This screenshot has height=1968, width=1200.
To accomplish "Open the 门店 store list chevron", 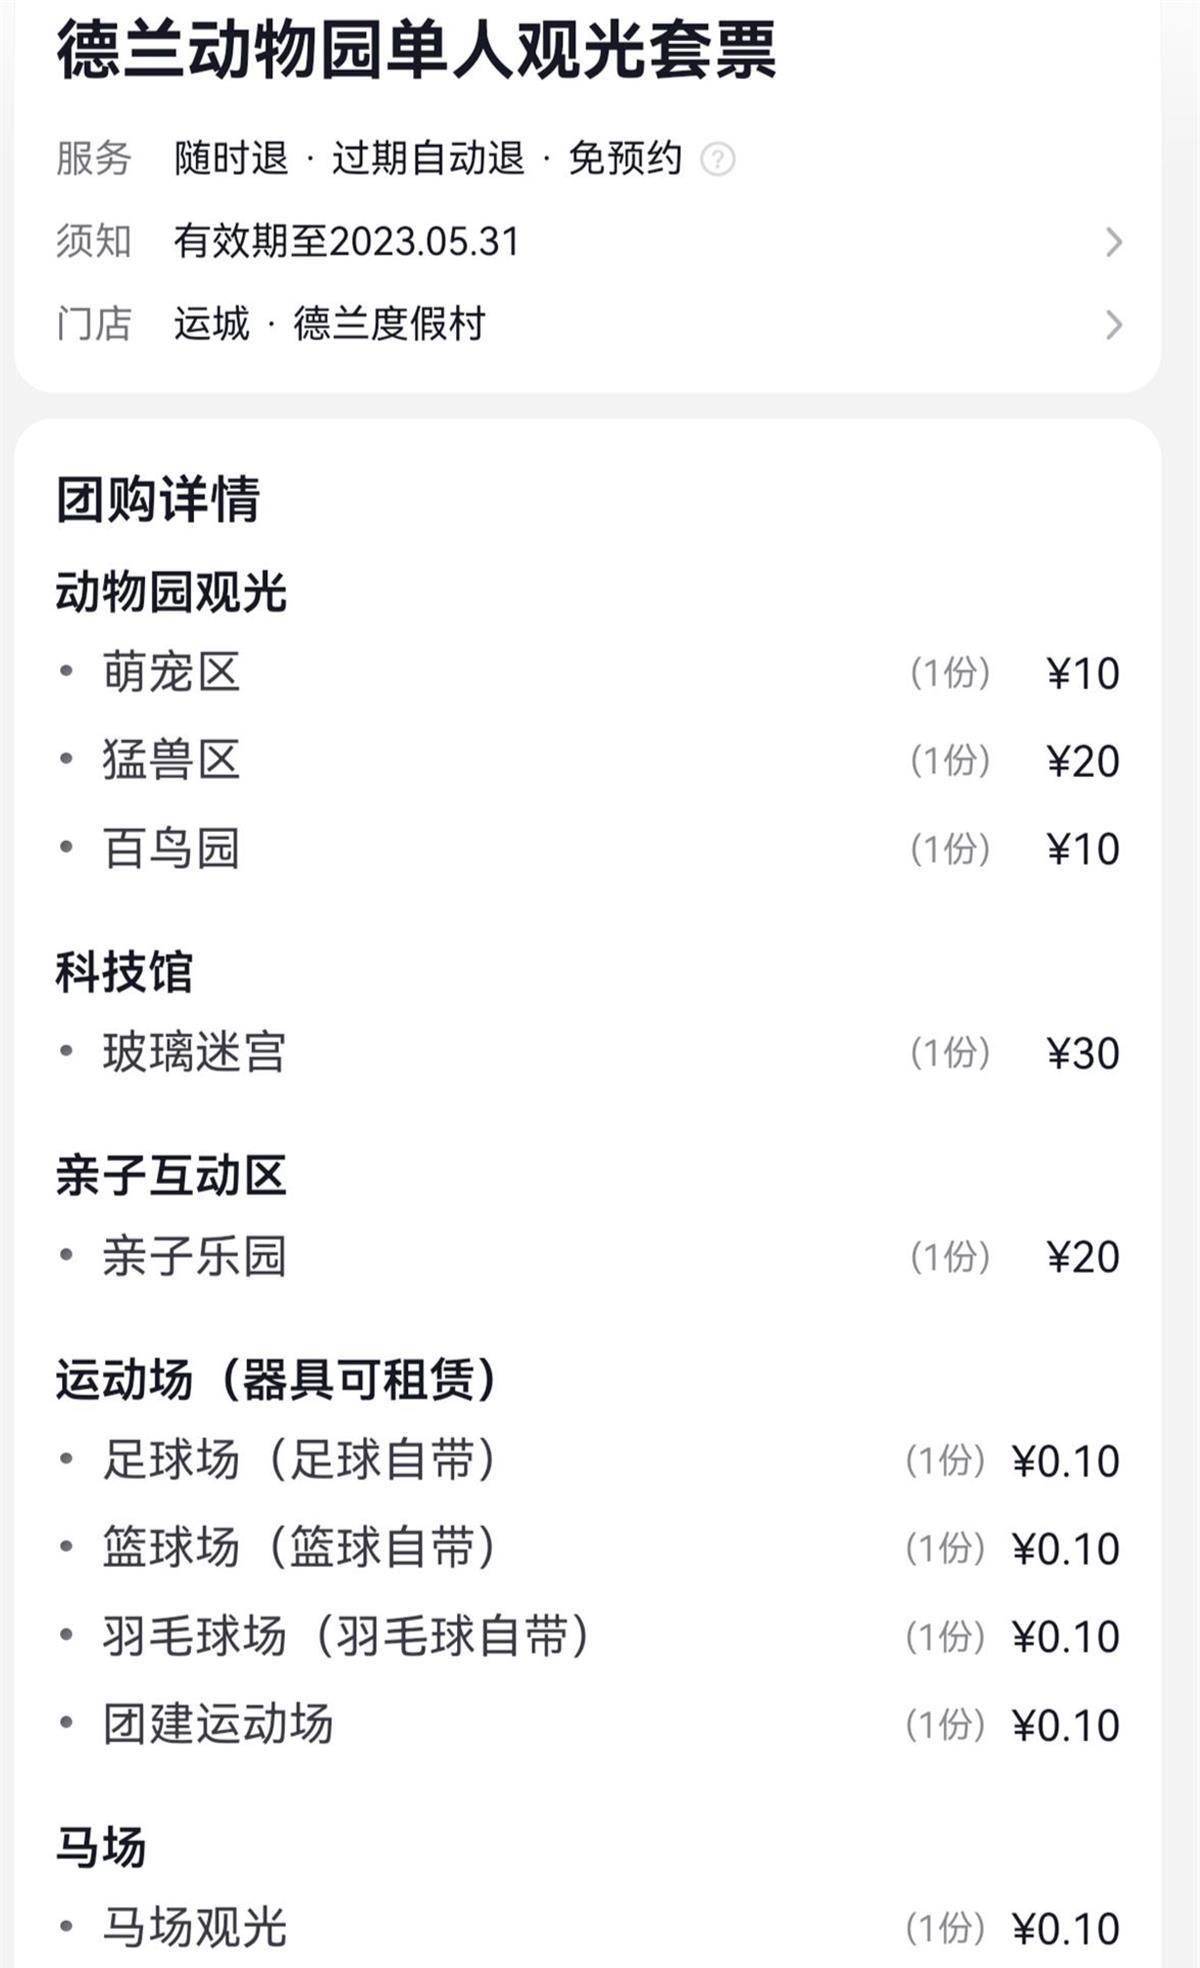I will [1113, 325].
